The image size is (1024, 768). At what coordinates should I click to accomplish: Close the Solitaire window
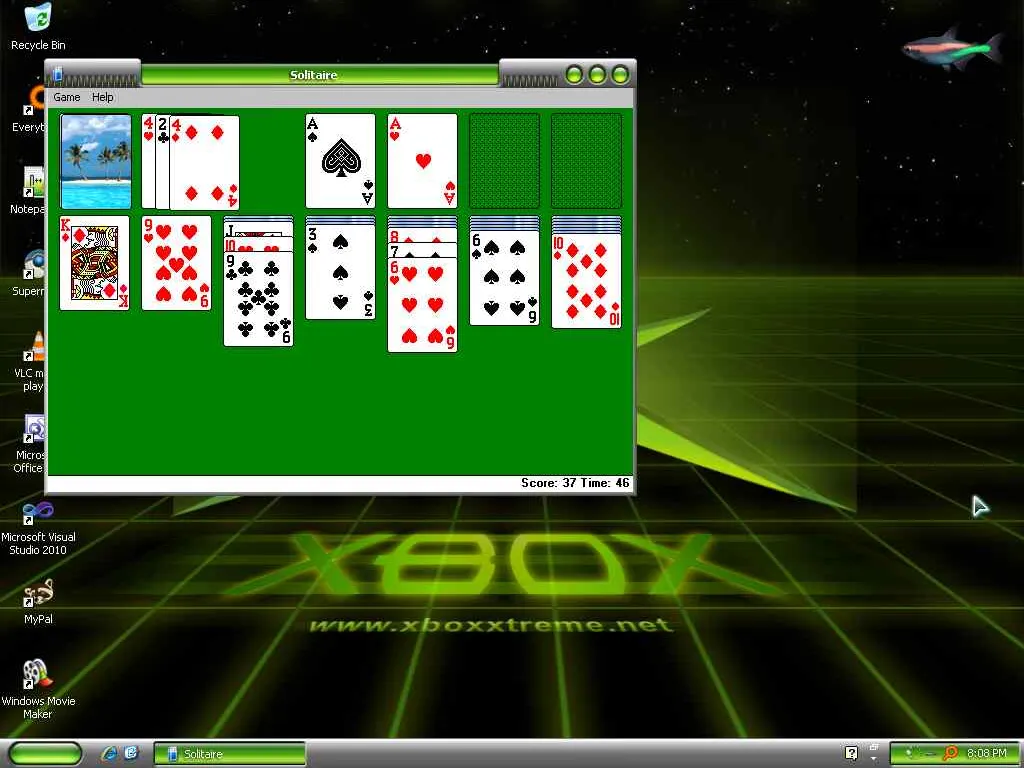(x=620, y=74)
